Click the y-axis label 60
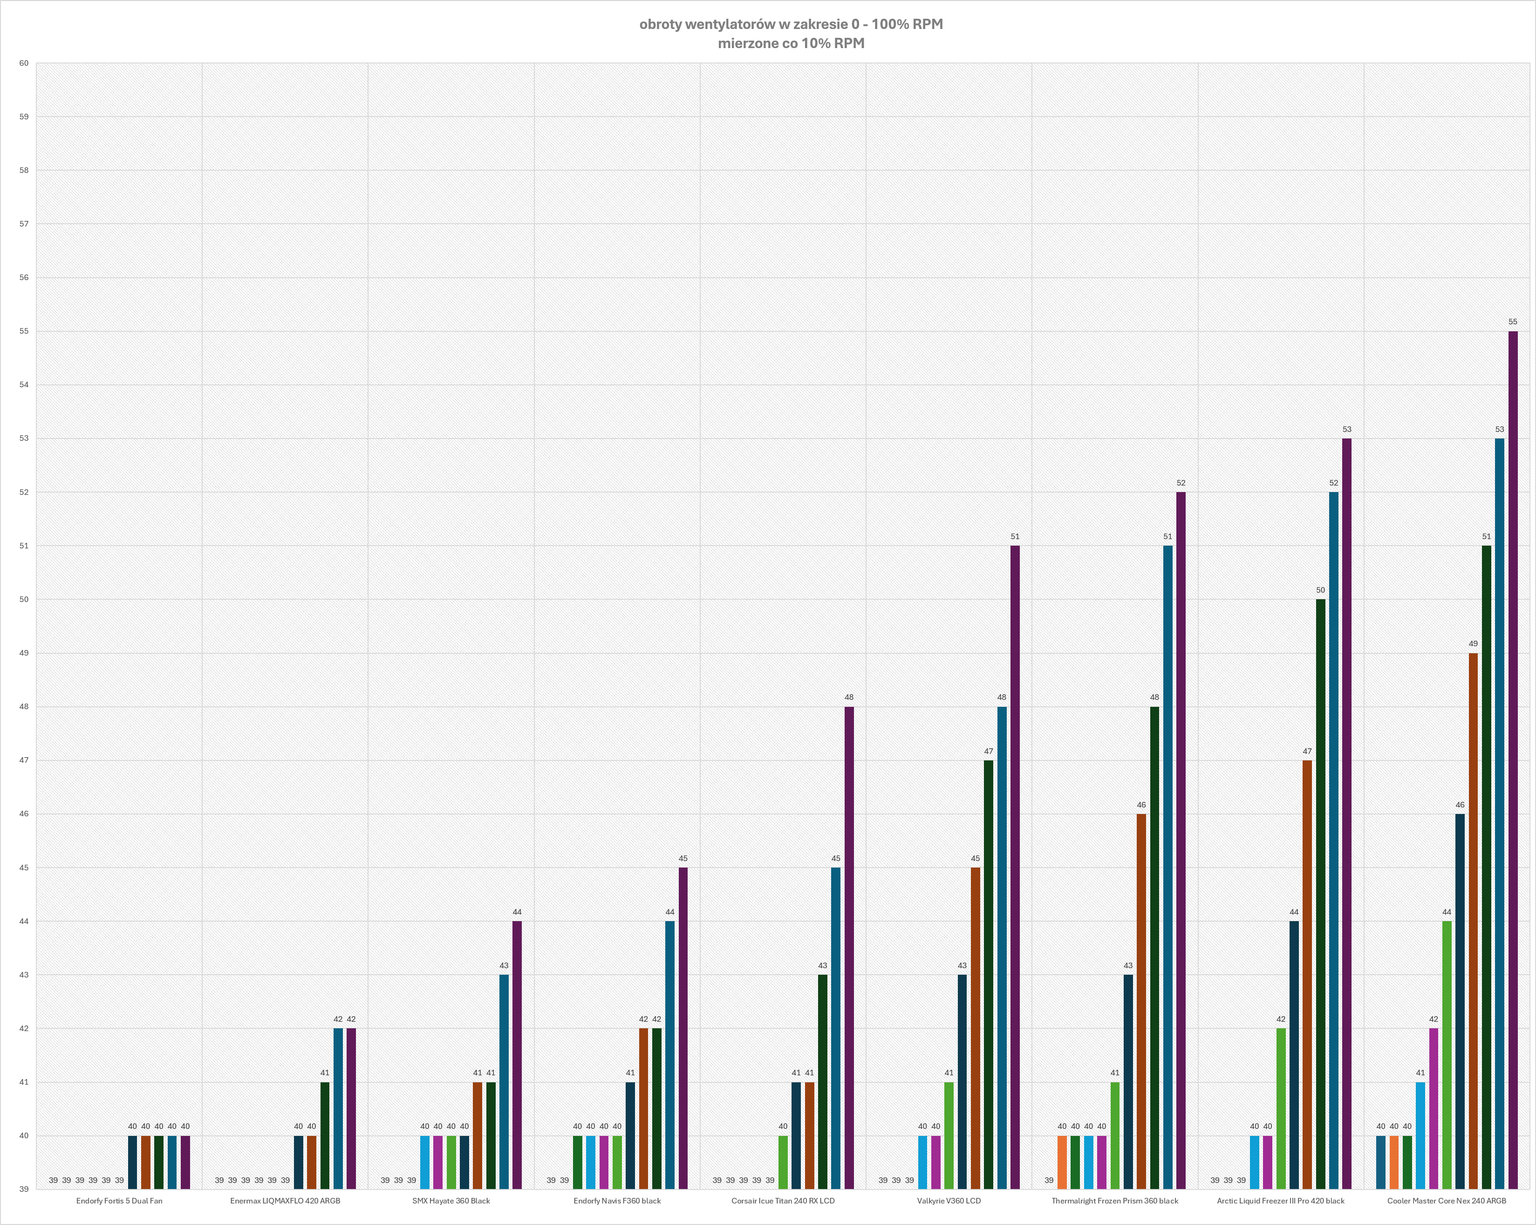The height and width of the screenshot is (1225, 1536). point(24,63)
